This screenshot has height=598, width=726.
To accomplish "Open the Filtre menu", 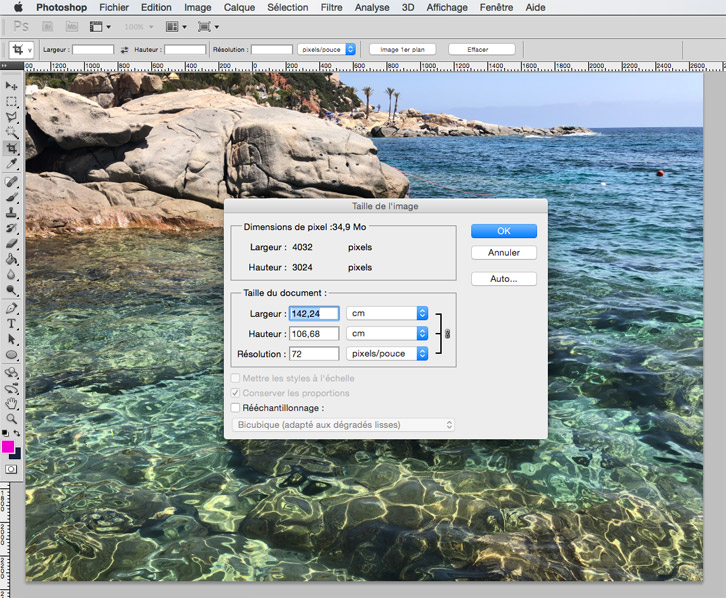I will 331,7.
